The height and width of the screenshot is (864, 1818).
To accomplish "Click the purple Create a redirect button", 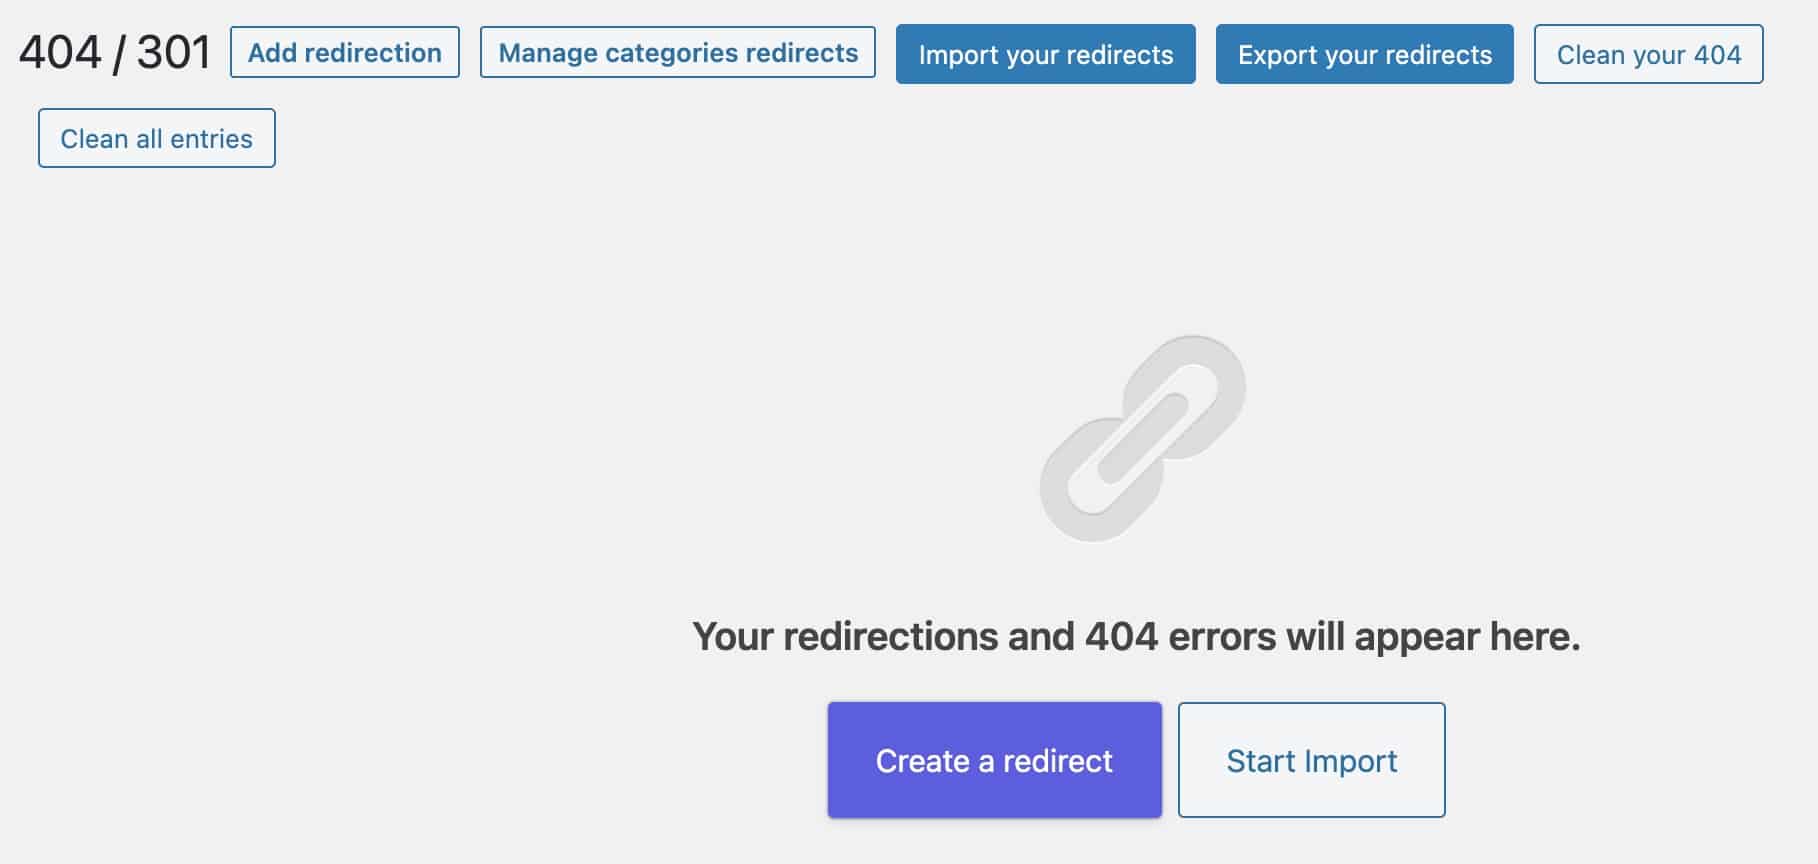I will [x=995, y=760].
